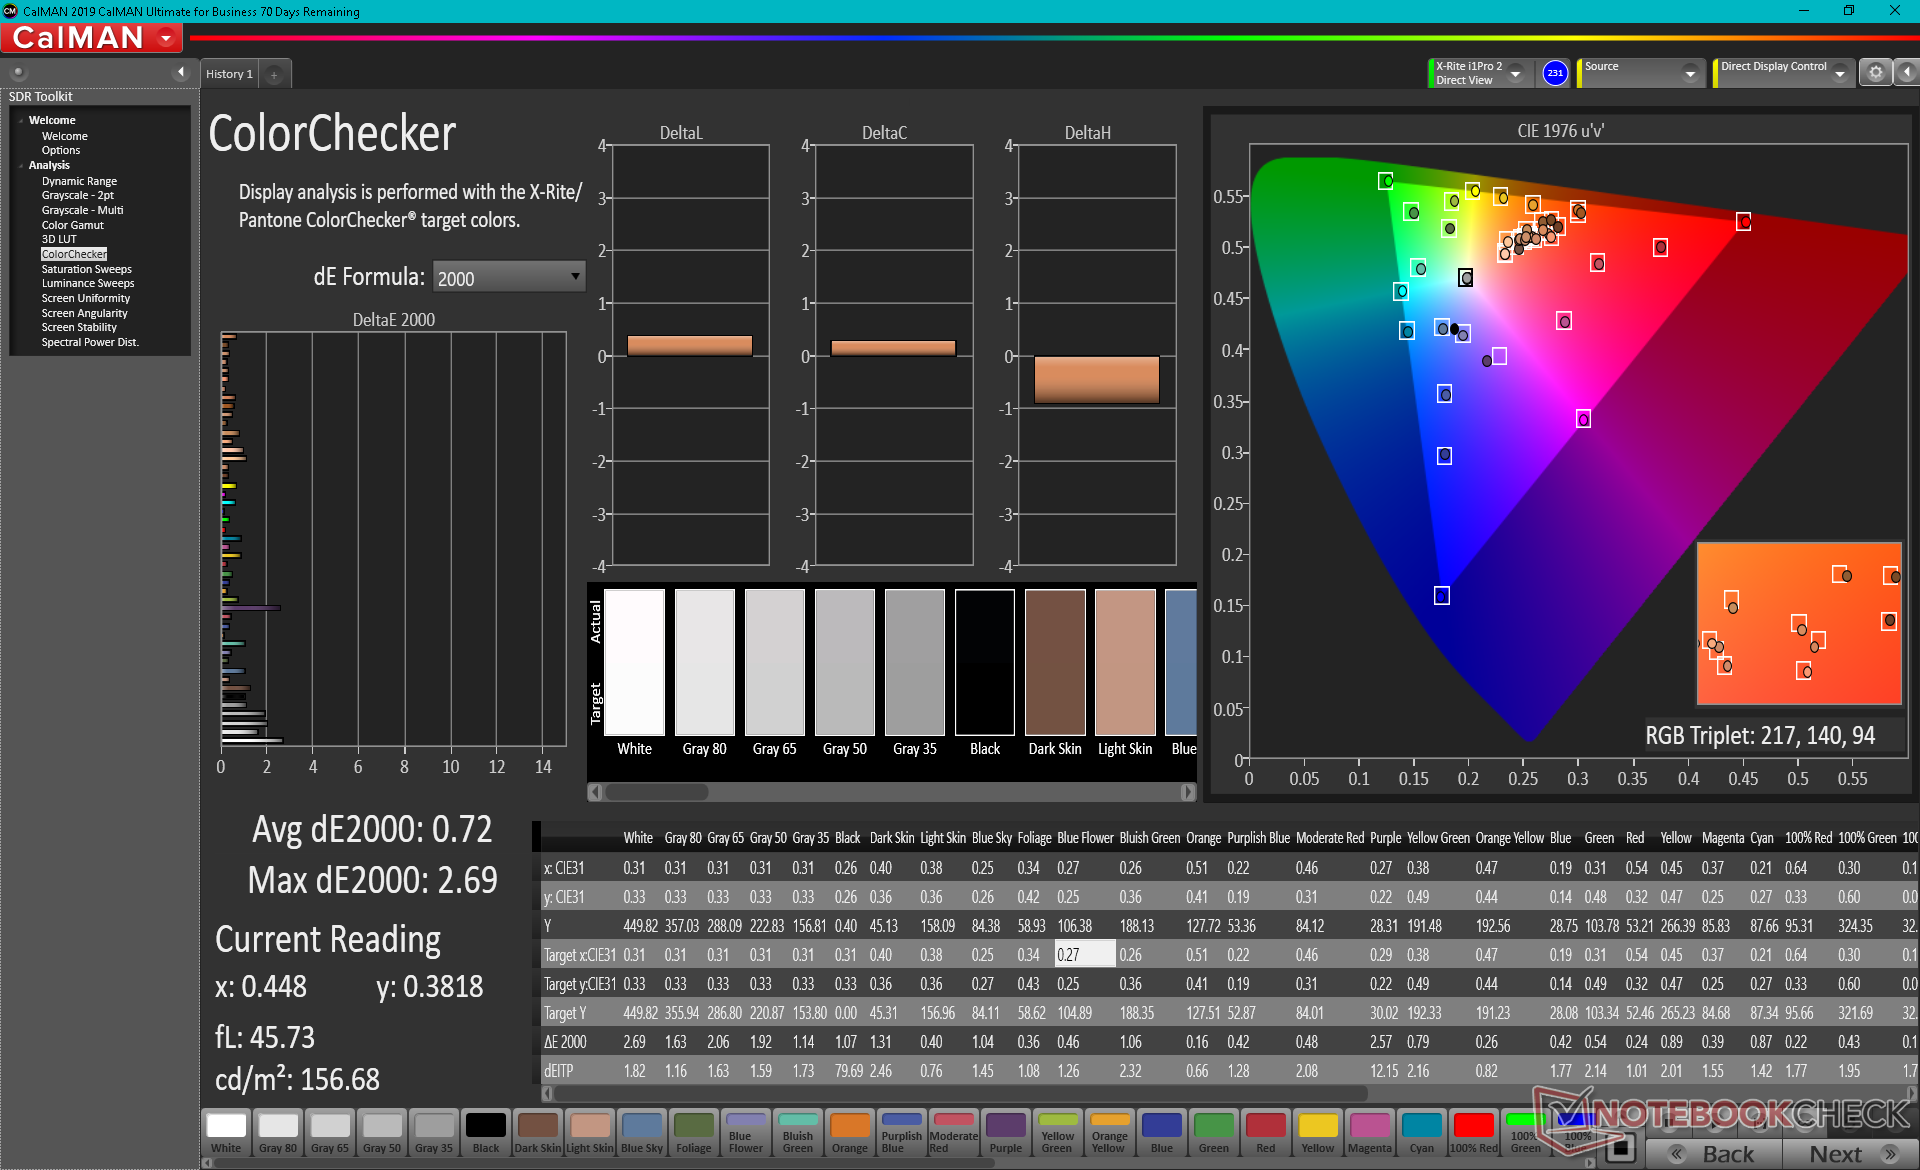This screenshot has height=1170, width=1920.
Task: Add a new history tab with plus
Action: 274,74
